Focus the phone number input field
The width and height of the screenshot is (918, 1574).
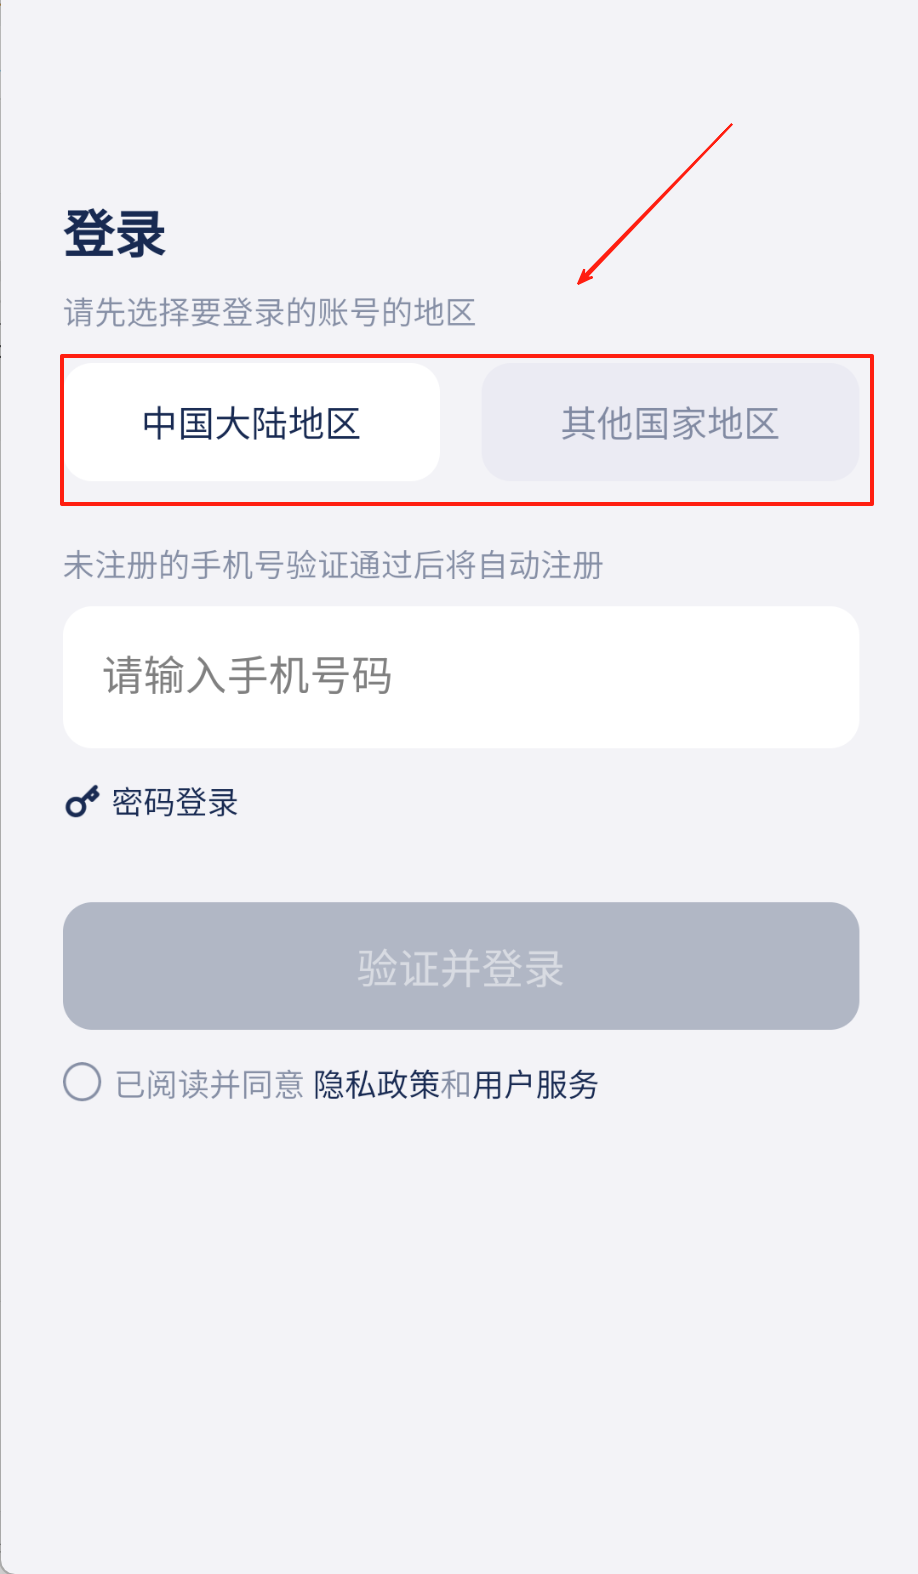pos(460,677)
